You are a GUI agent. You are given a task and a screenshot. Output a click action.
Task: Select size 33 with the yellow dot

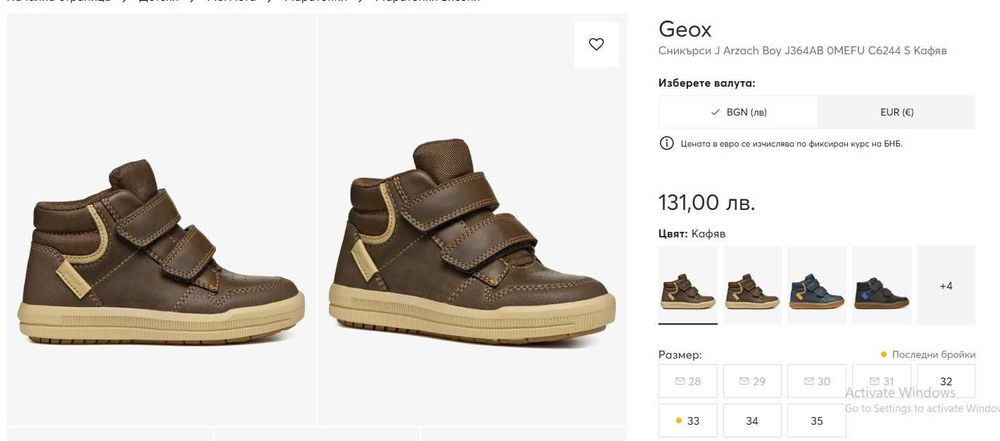tap(688, 421)
